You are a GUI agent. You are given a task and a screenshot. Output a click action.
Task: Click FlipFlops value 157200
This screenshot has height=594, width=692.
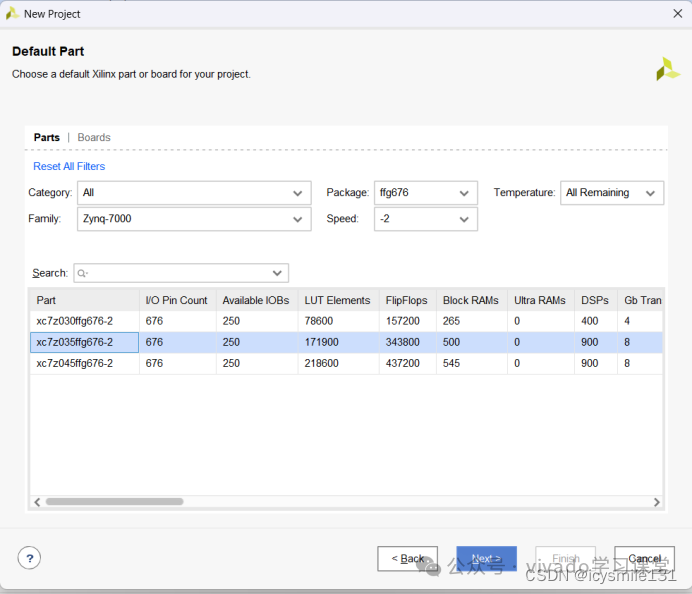click(402, 321)
